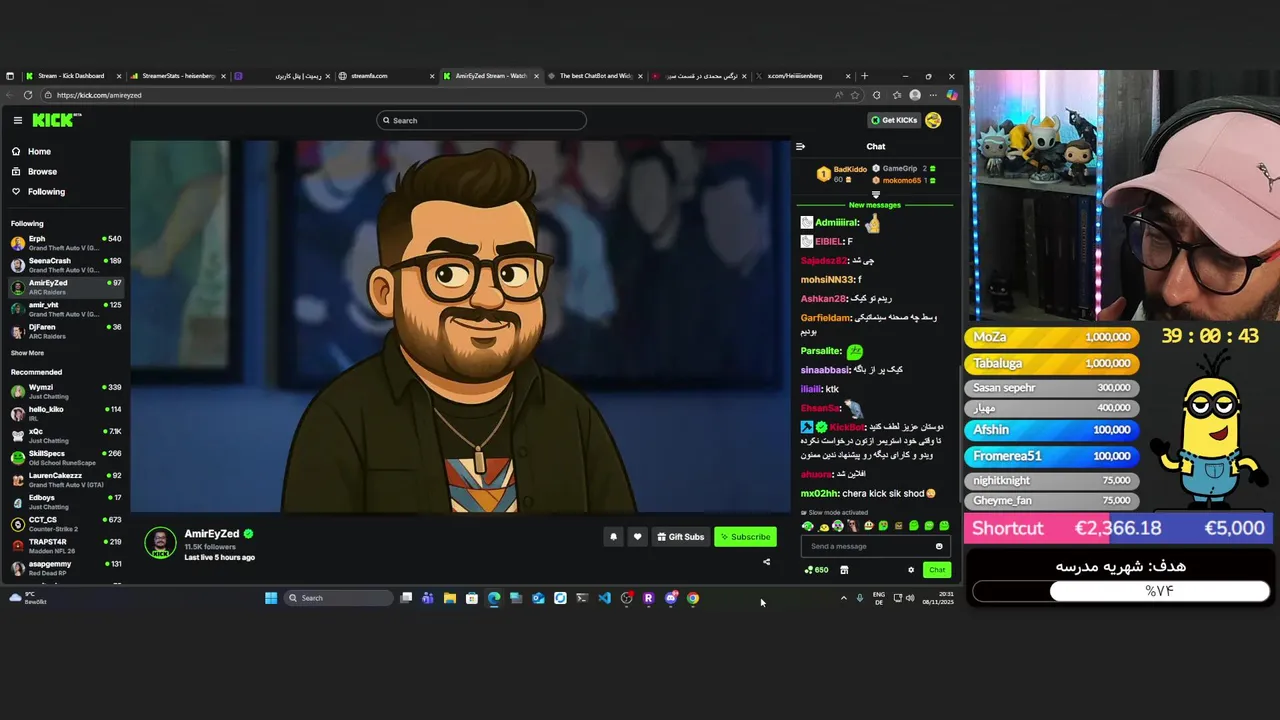
Task: Click New messages banner in chat
Action: pyautogui.click(x=875, y=205)
